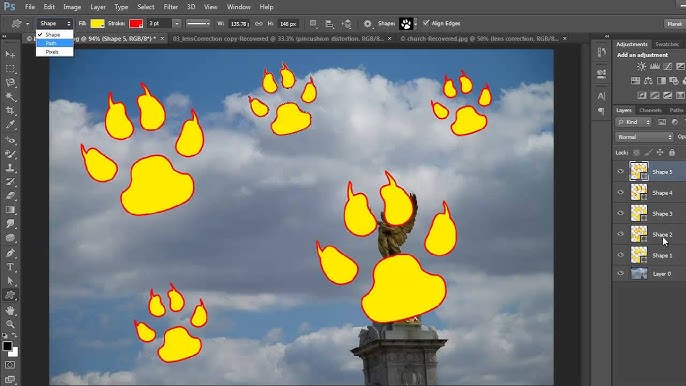
Task: Switch to the Swatches tab
Action: pos(667,44)
